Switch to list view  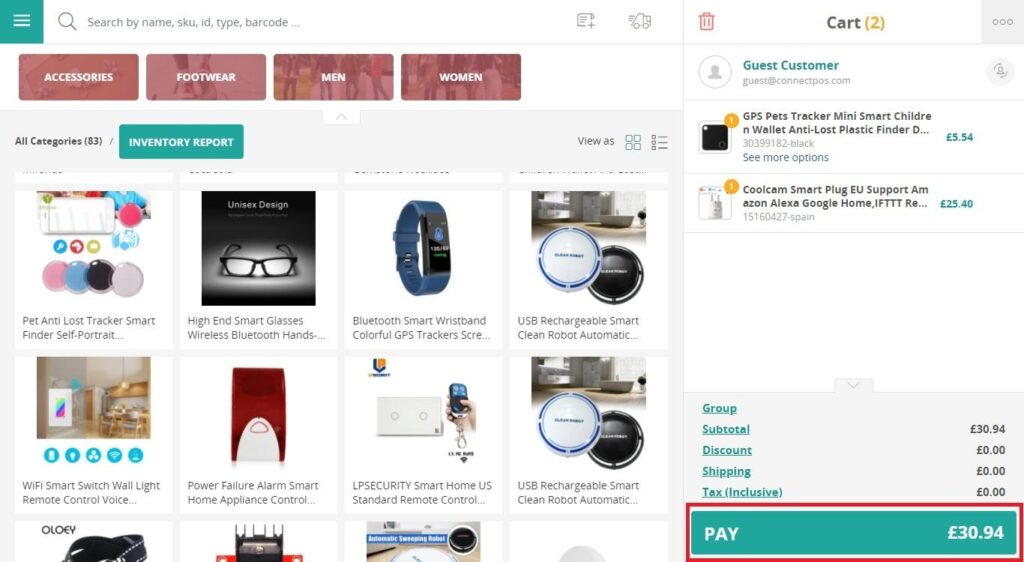[659, 142]
